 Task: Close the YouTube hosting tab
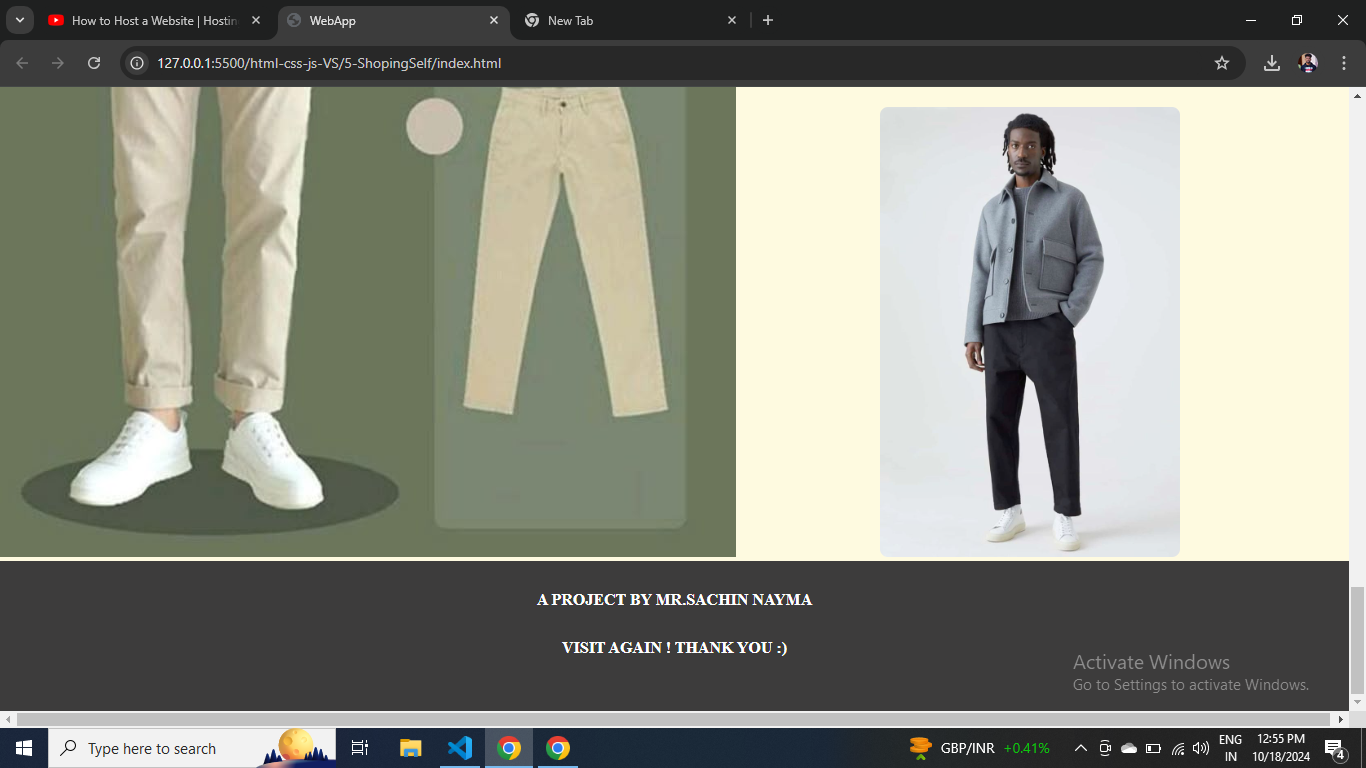coord(256,20)
